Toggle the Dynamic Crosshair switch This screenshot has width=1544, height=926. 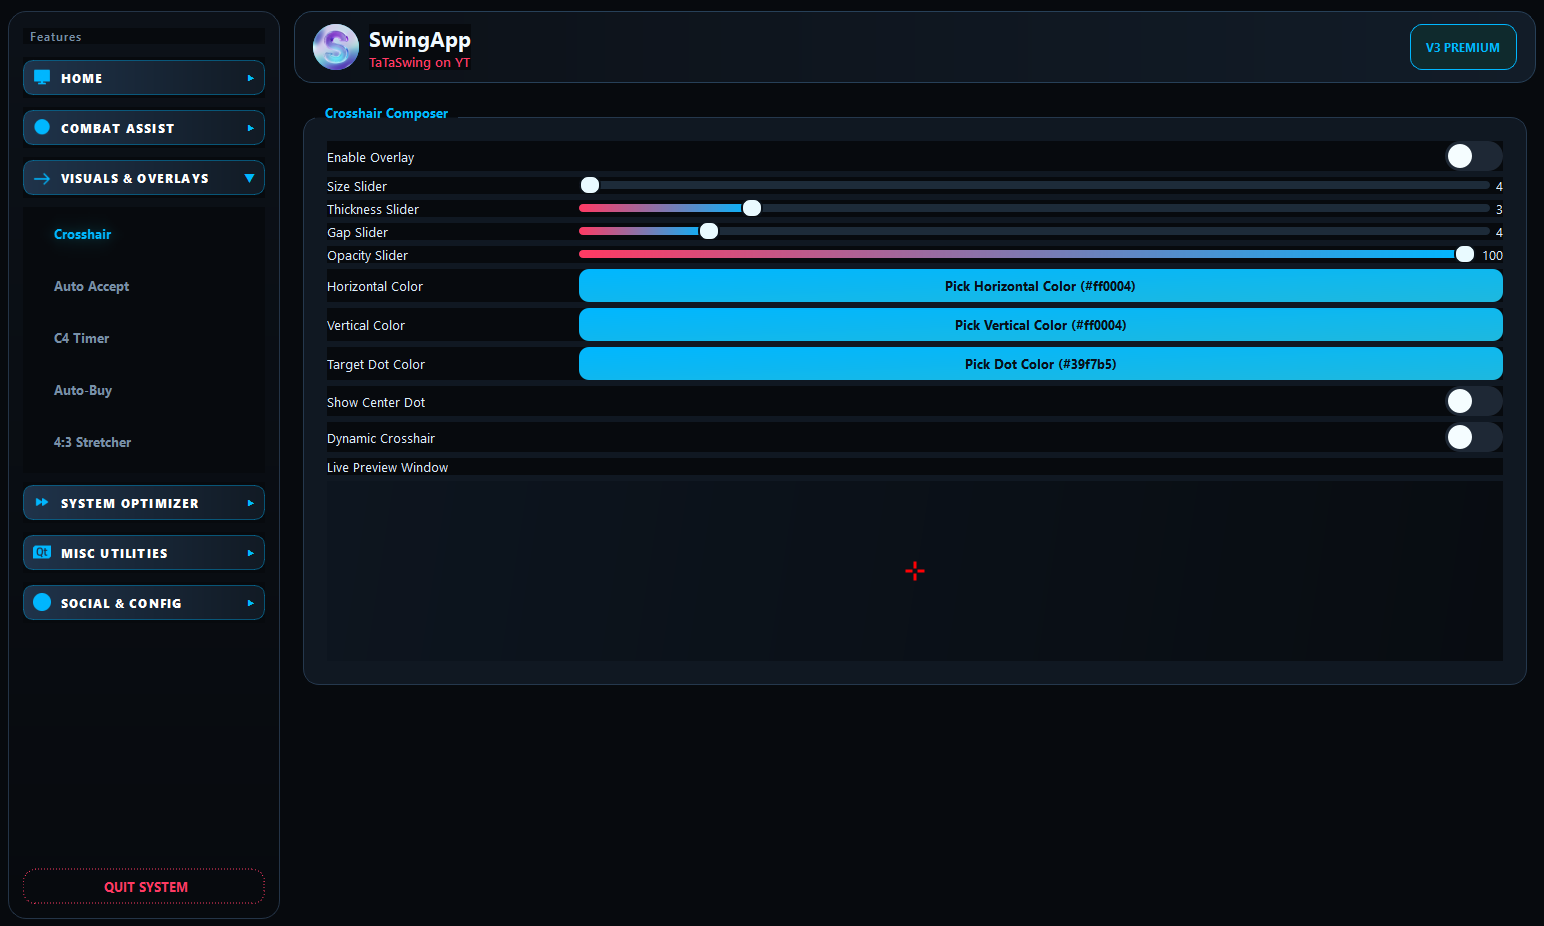(1474, 437)
